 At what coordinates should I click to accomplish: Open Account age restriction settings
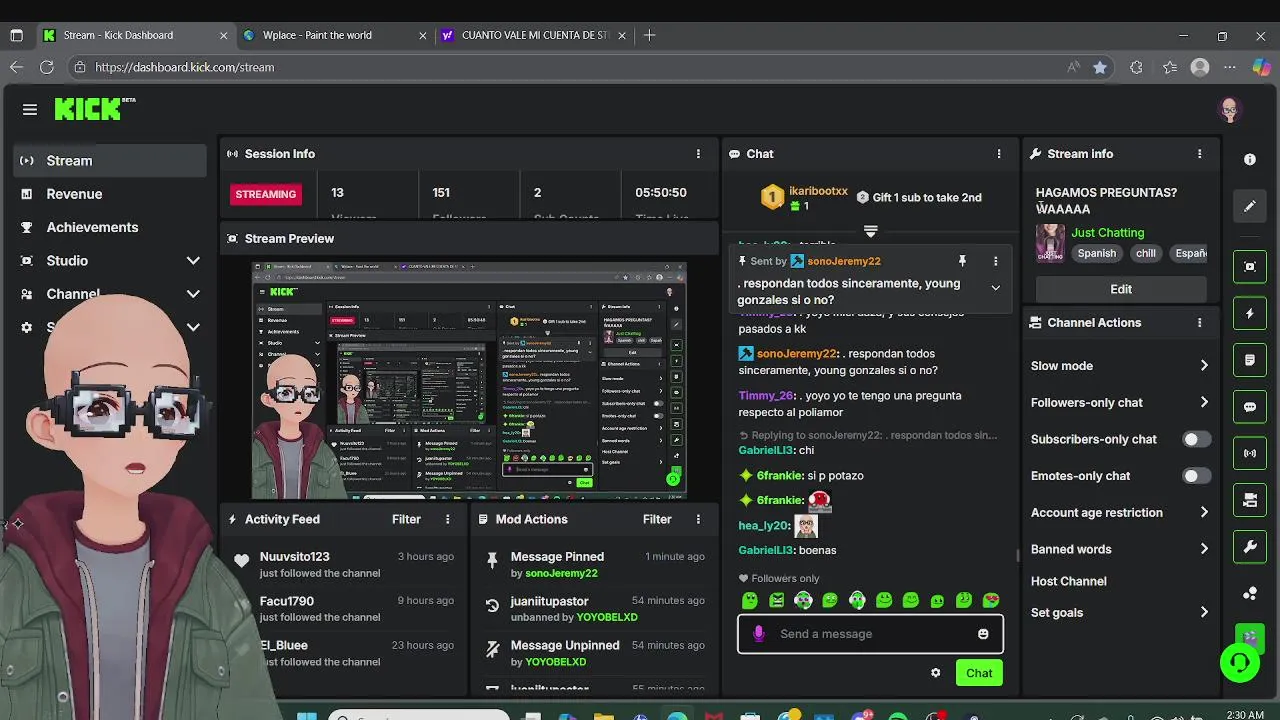point(1120,513)
